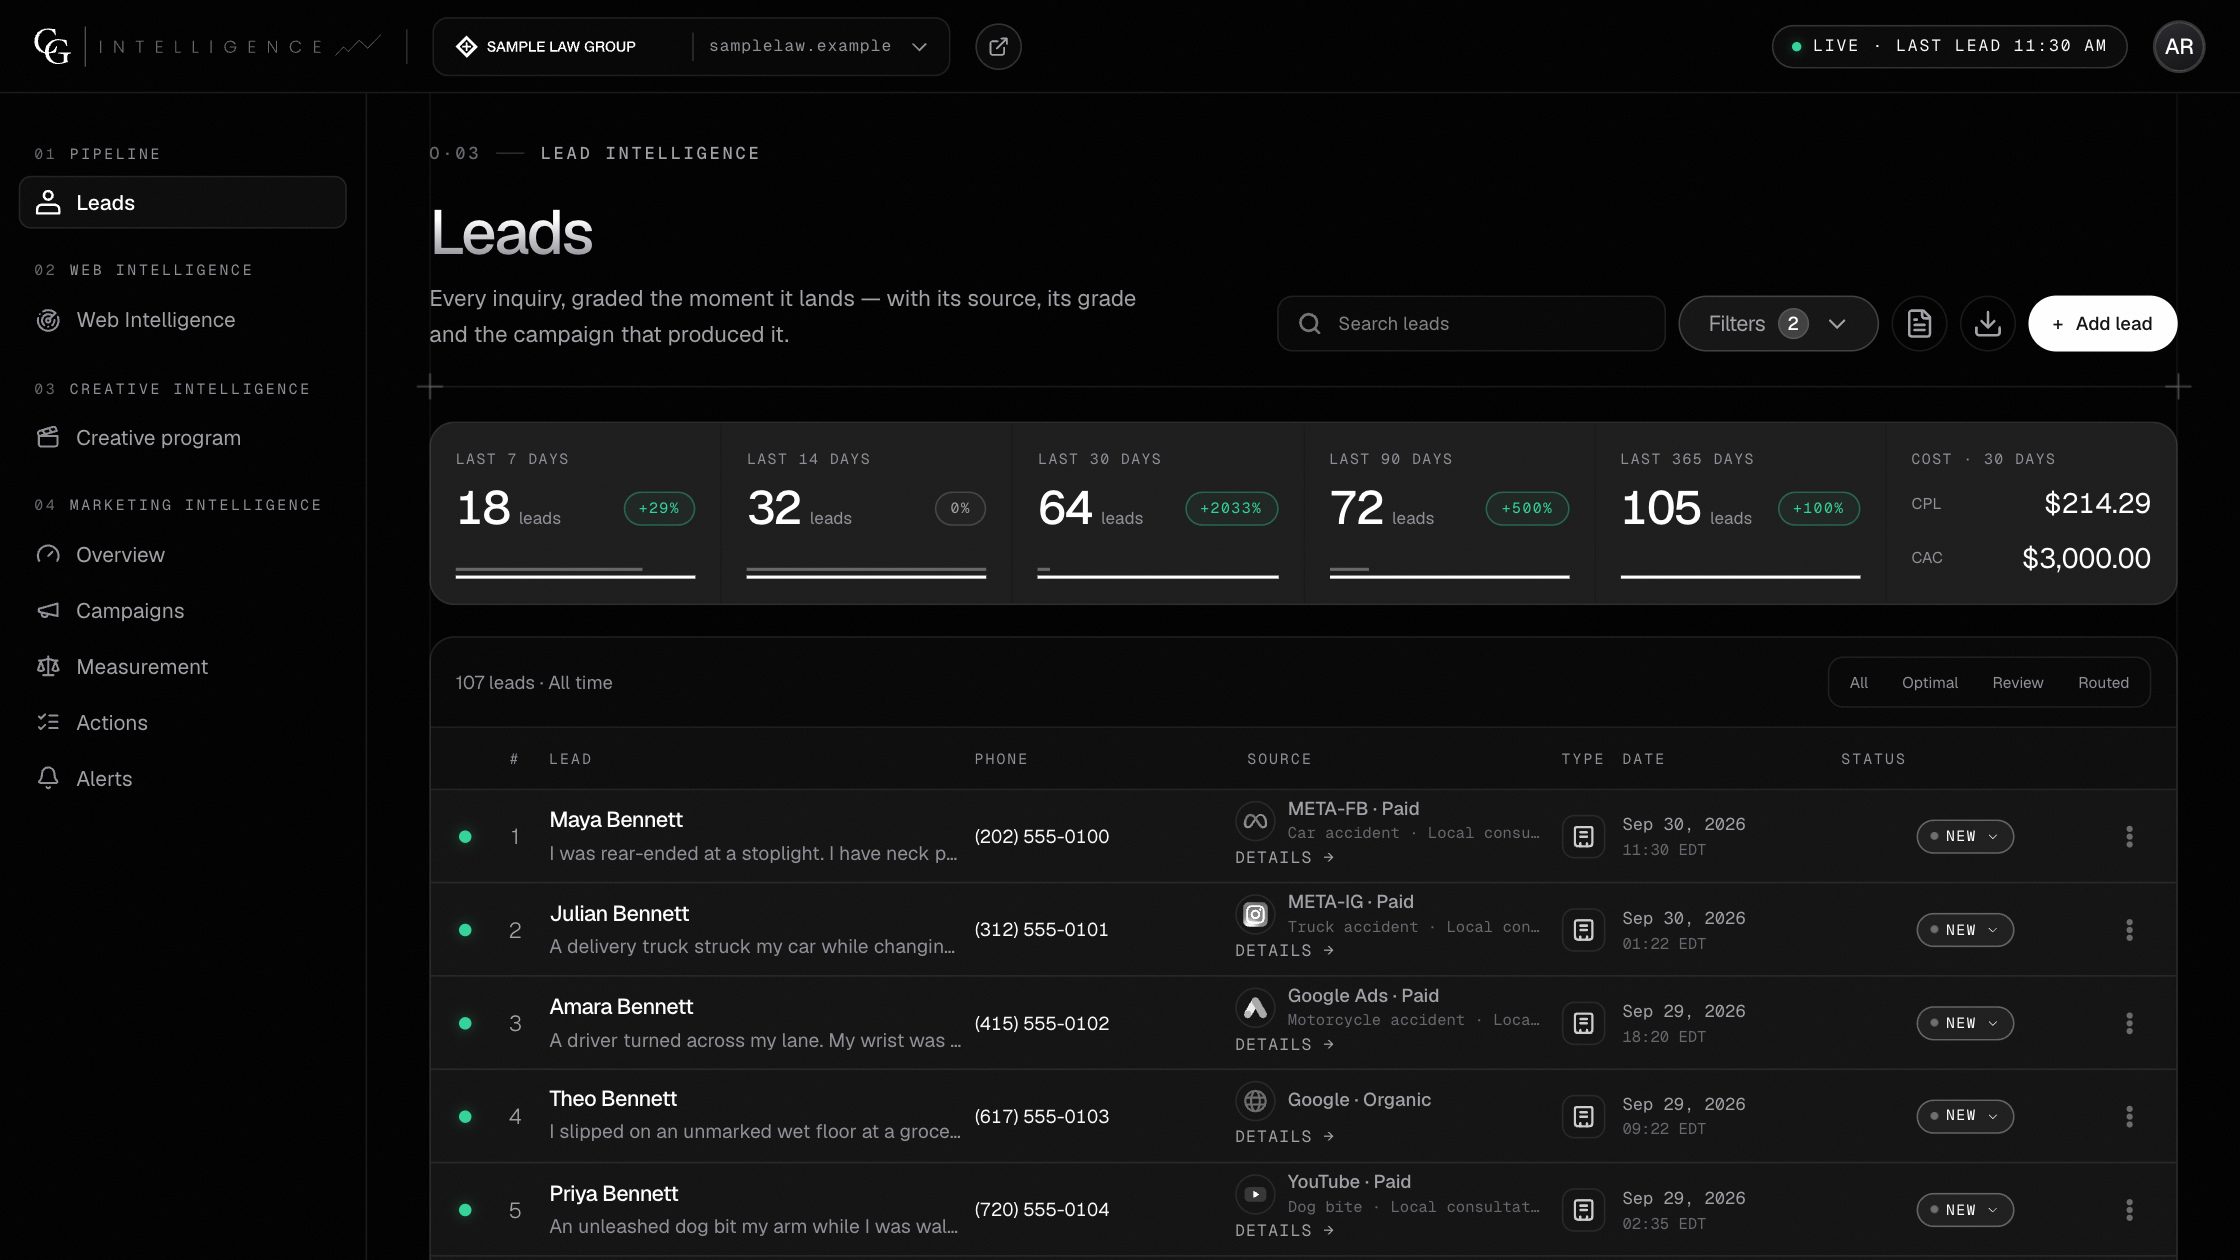The height and width of the screenshot is (1260, 2240).
Task: Select the Optimal tab
Action: tap(1930, 683)
